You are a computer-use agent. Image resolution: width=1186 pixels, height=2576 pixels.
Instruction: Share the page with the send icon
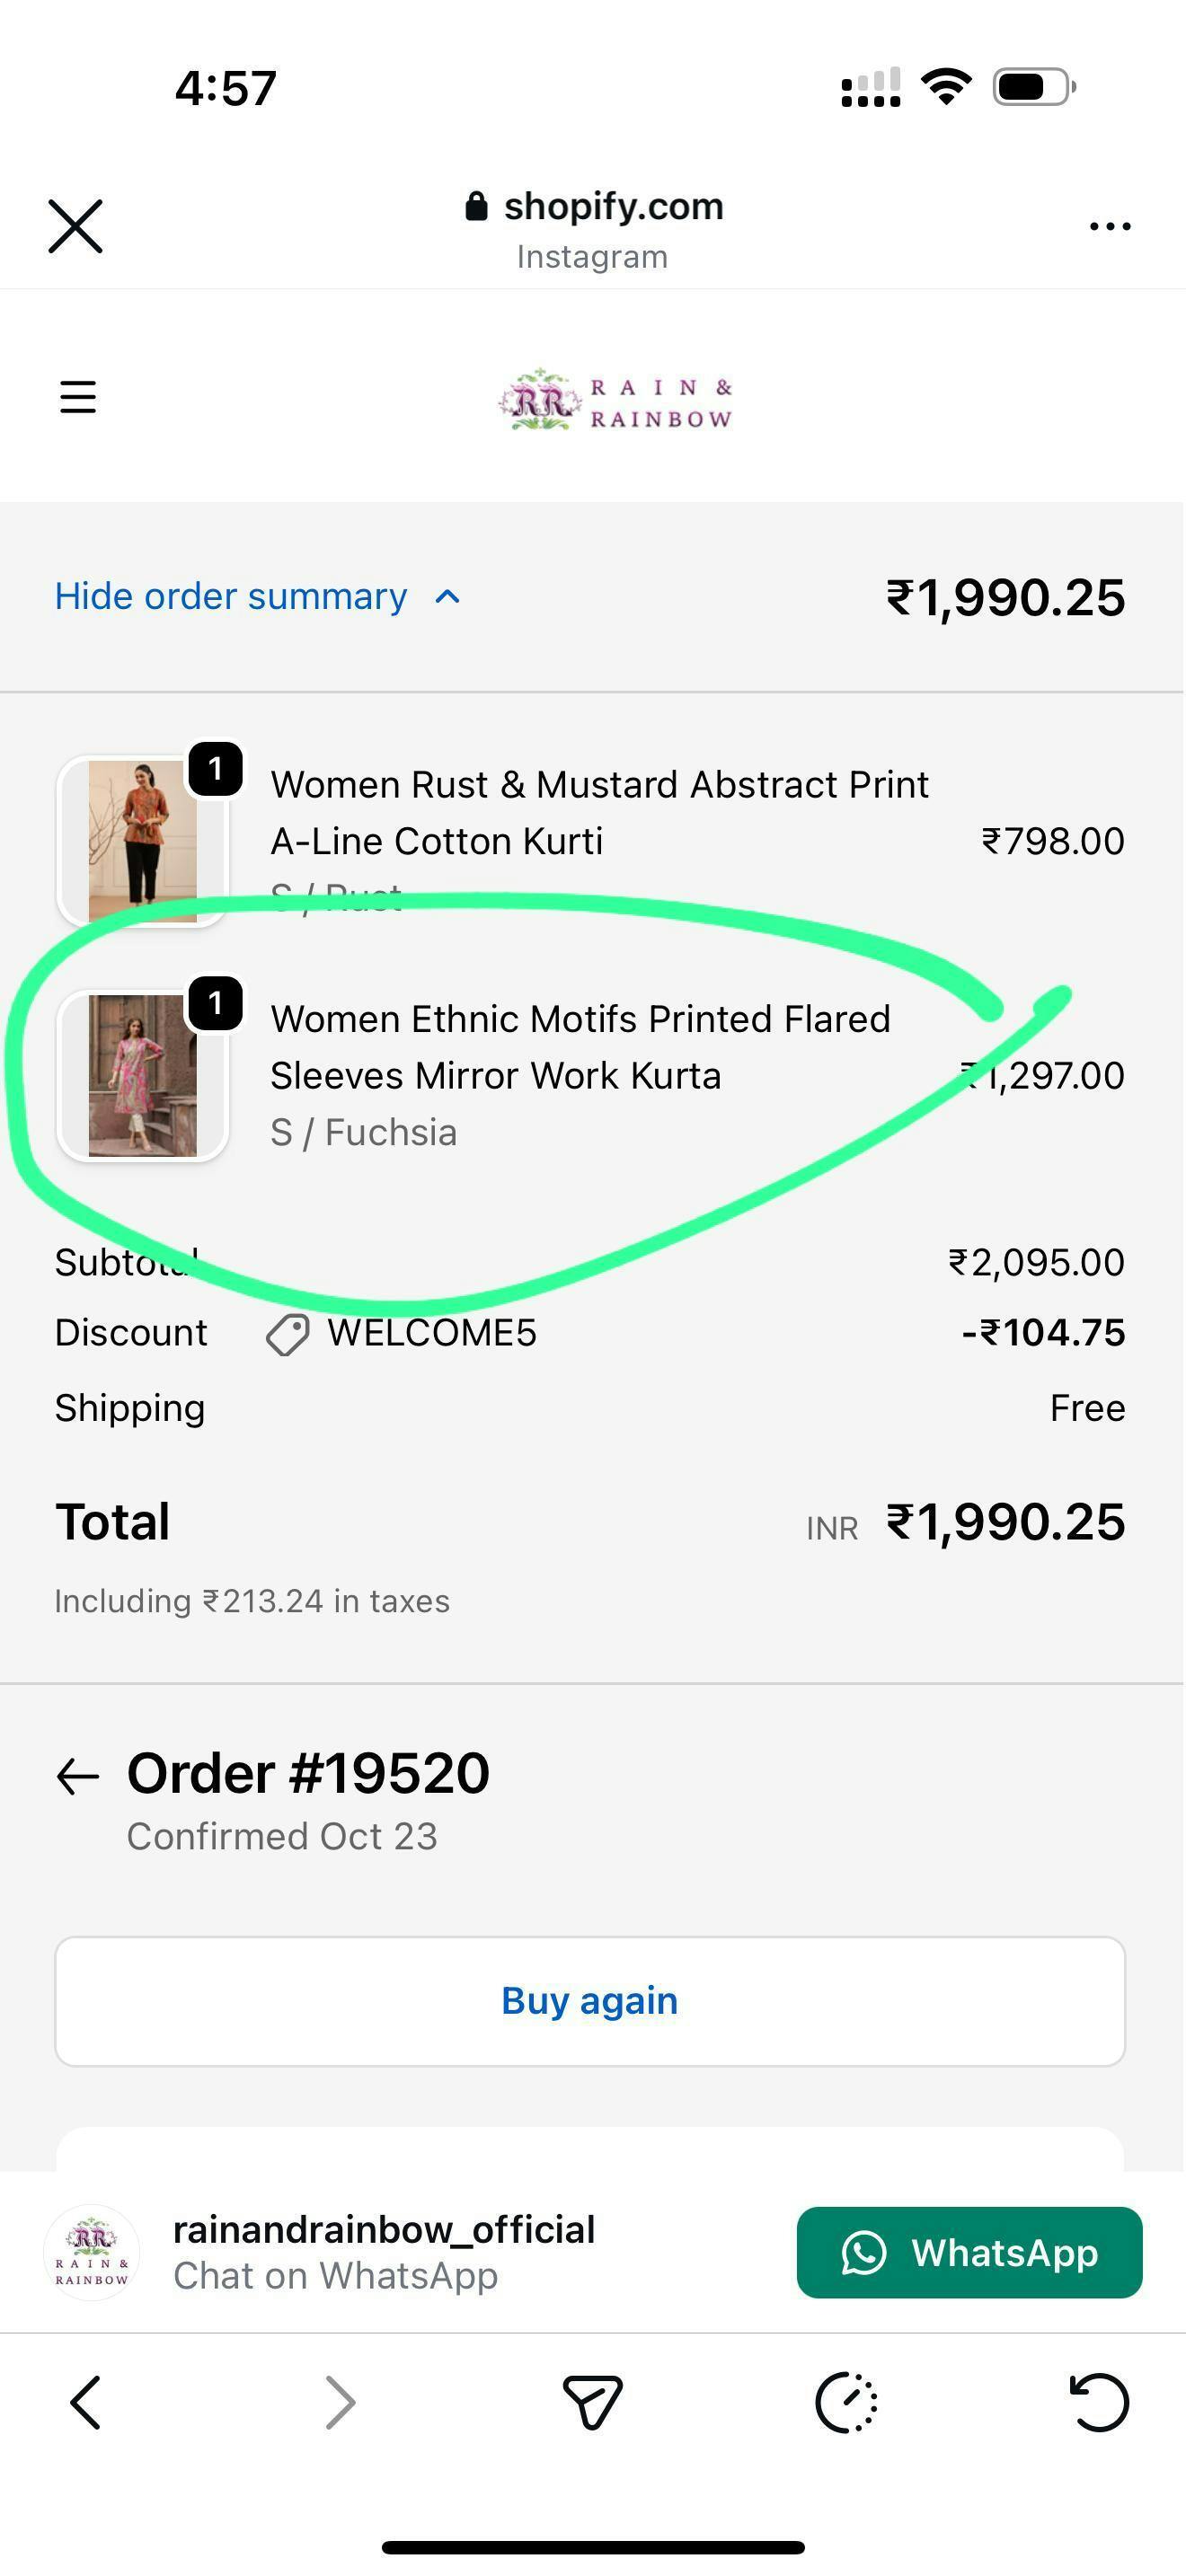tap(593, 2402)
